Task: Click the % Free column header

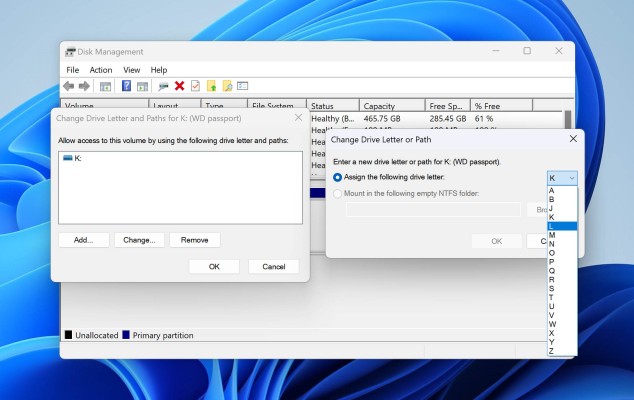Action: click(501, 106)
